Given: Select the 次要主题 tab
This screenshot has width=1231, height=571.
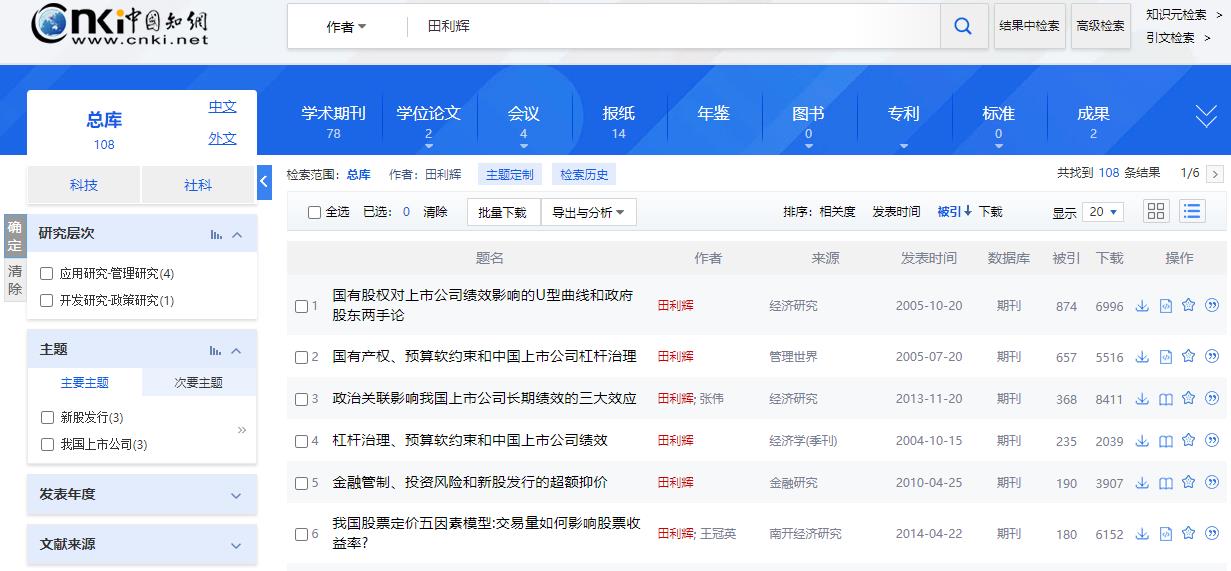Looking at the screenshot, I should [x=198, y=383].
